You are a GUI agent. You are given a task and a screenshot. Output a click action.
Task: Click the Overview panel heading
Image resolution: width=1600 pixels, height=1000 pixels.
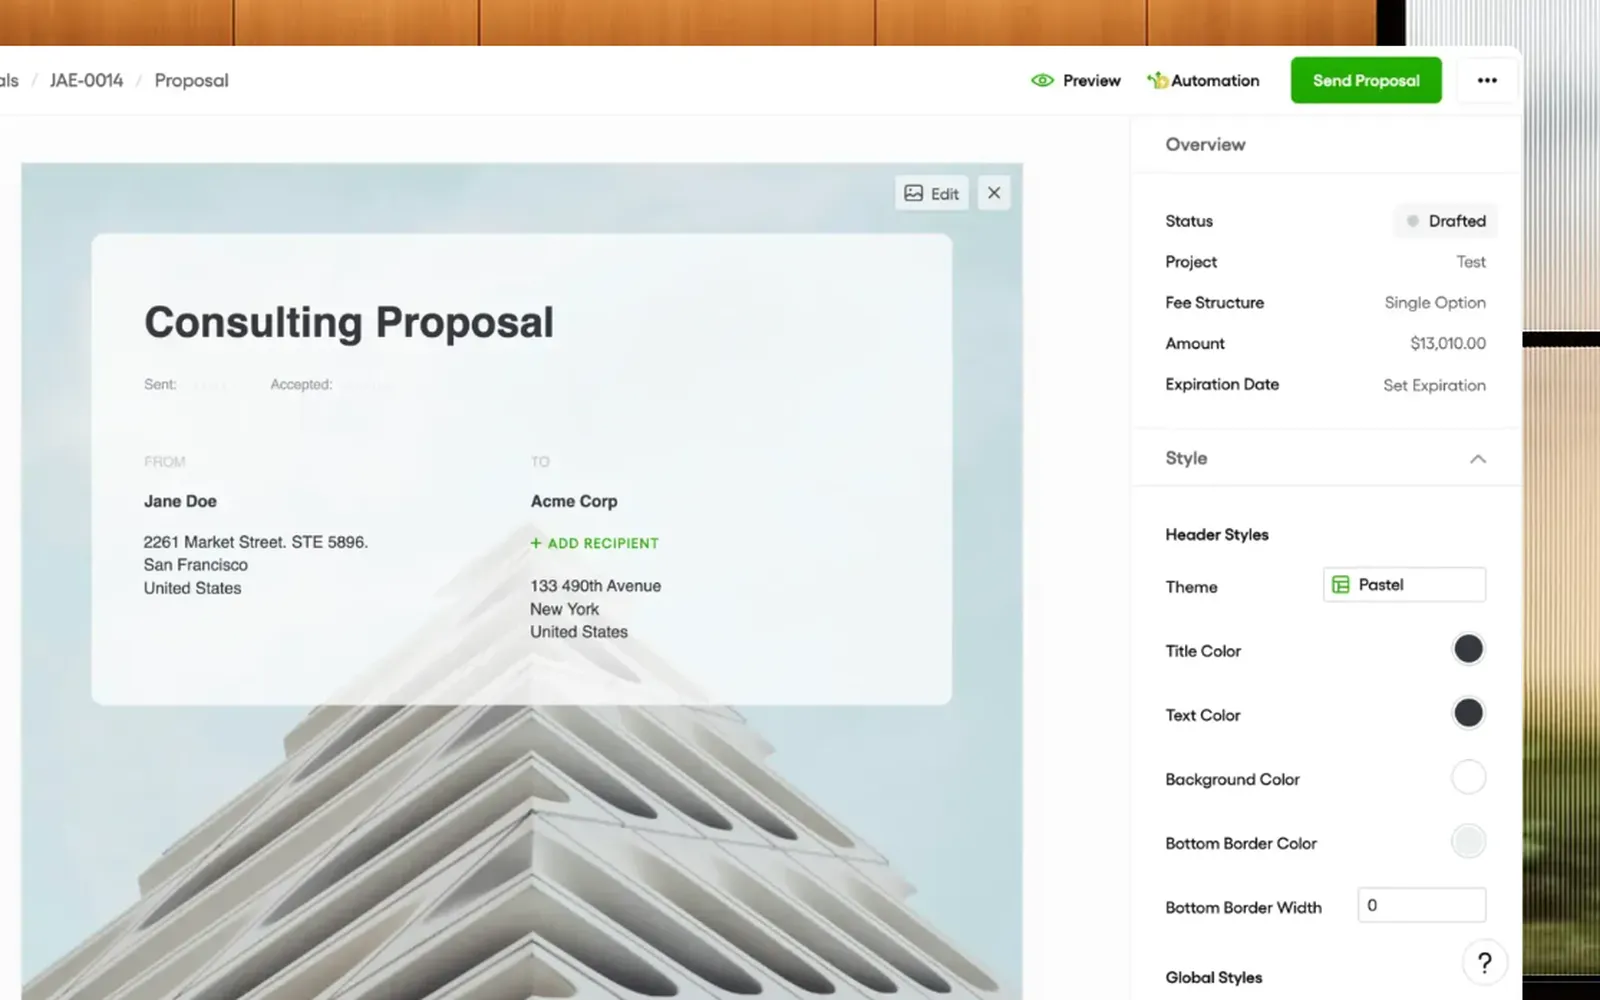pos(1205,144)
